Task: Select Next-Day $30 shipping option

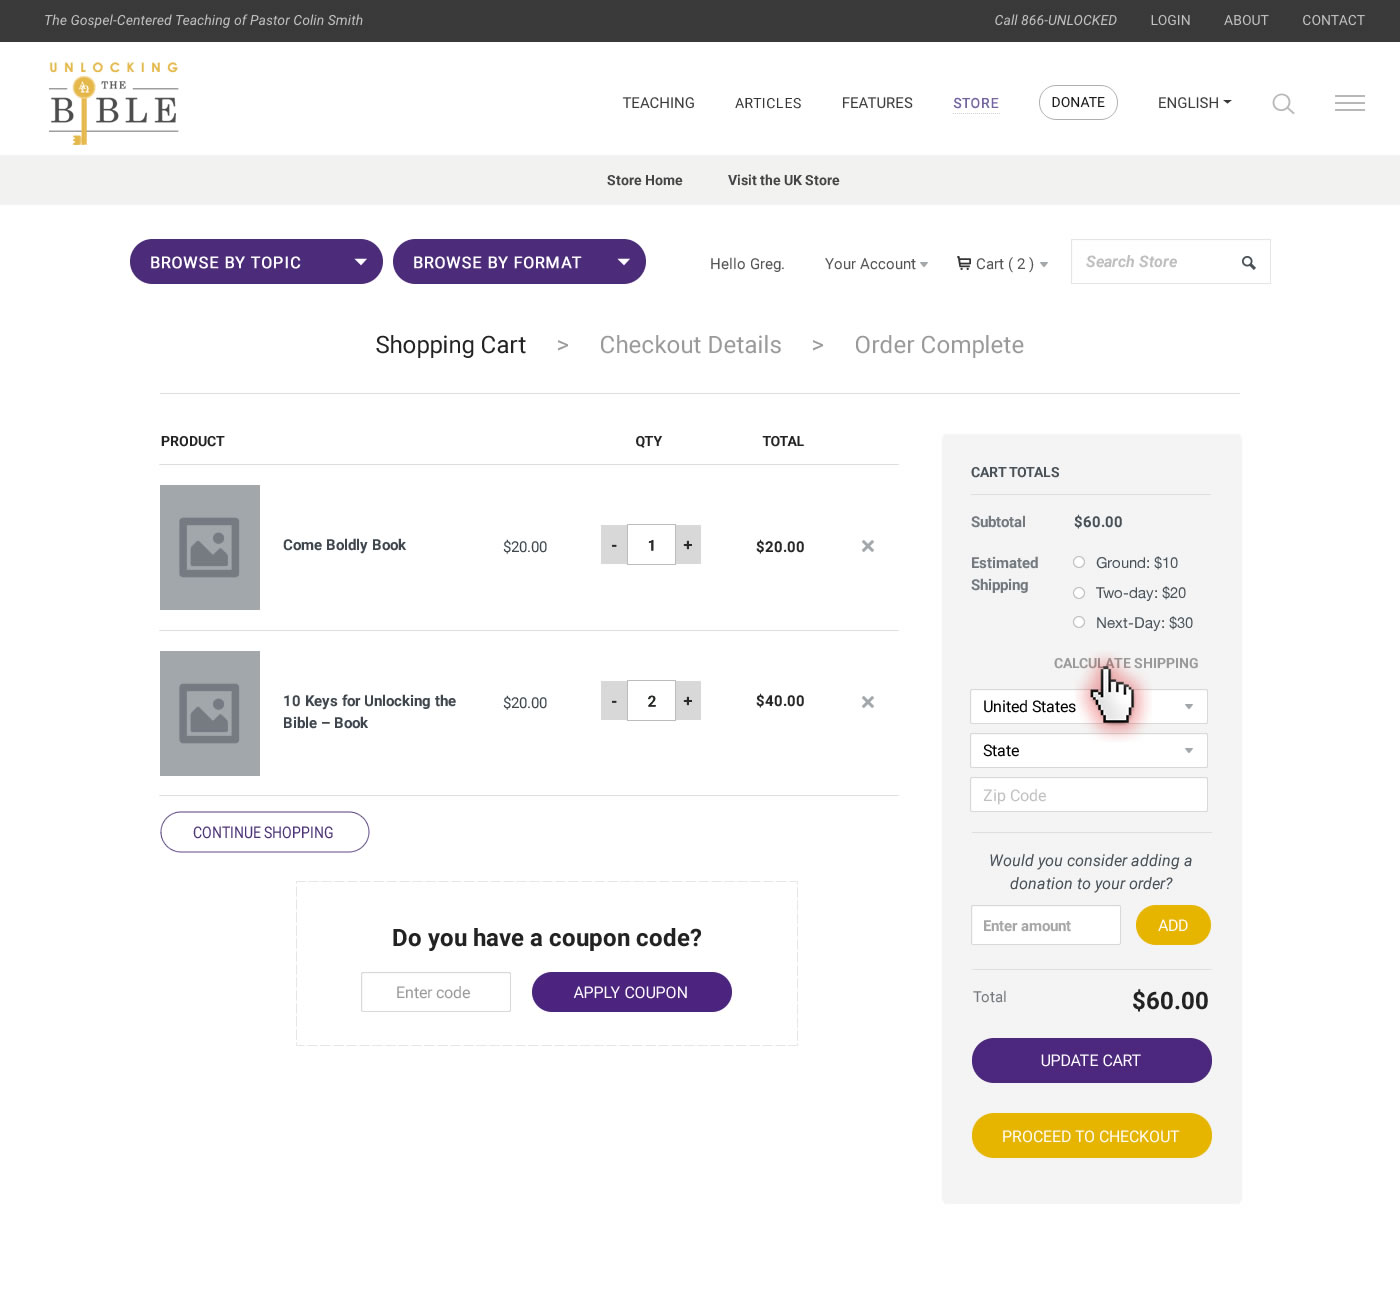Action: [x=1079, y=622]
